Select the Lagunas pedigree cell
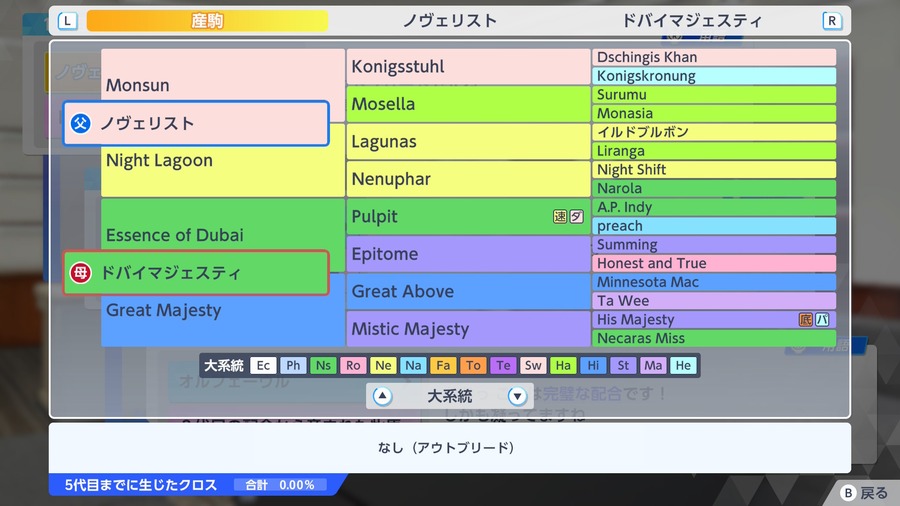 pos(468,142)
